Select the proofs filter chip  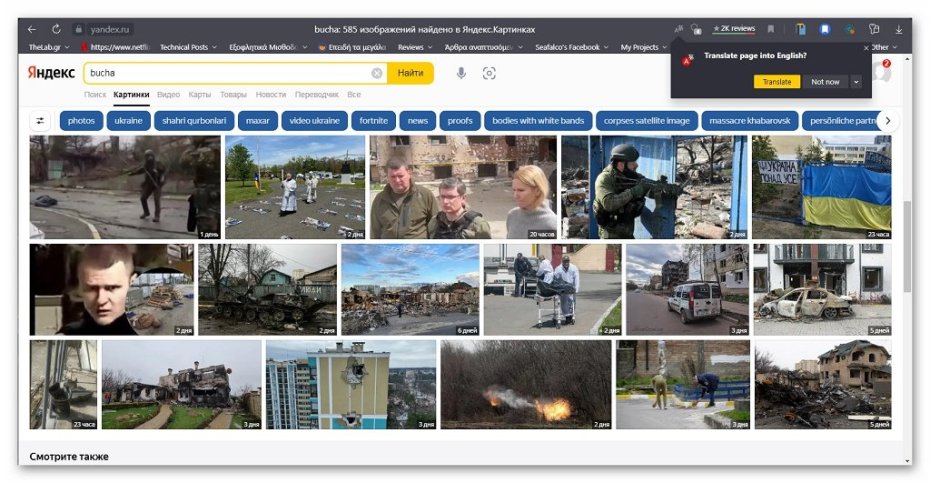(460, 120)
